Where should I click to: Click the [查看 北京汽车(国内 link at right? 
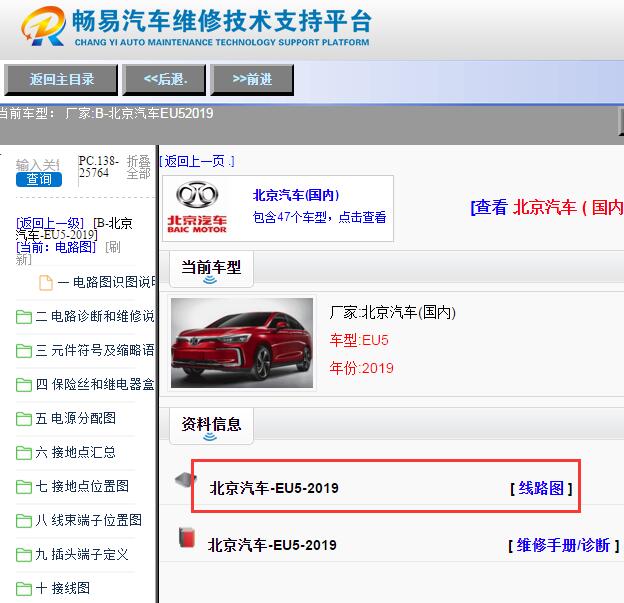pyautogui.click(x=547, y=207)
